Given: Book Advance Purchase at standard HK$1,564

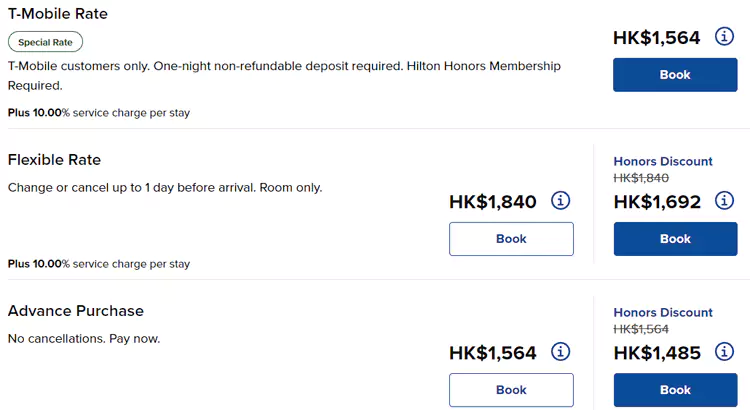Looking at the screenshot, I should (x=511, y=390).
